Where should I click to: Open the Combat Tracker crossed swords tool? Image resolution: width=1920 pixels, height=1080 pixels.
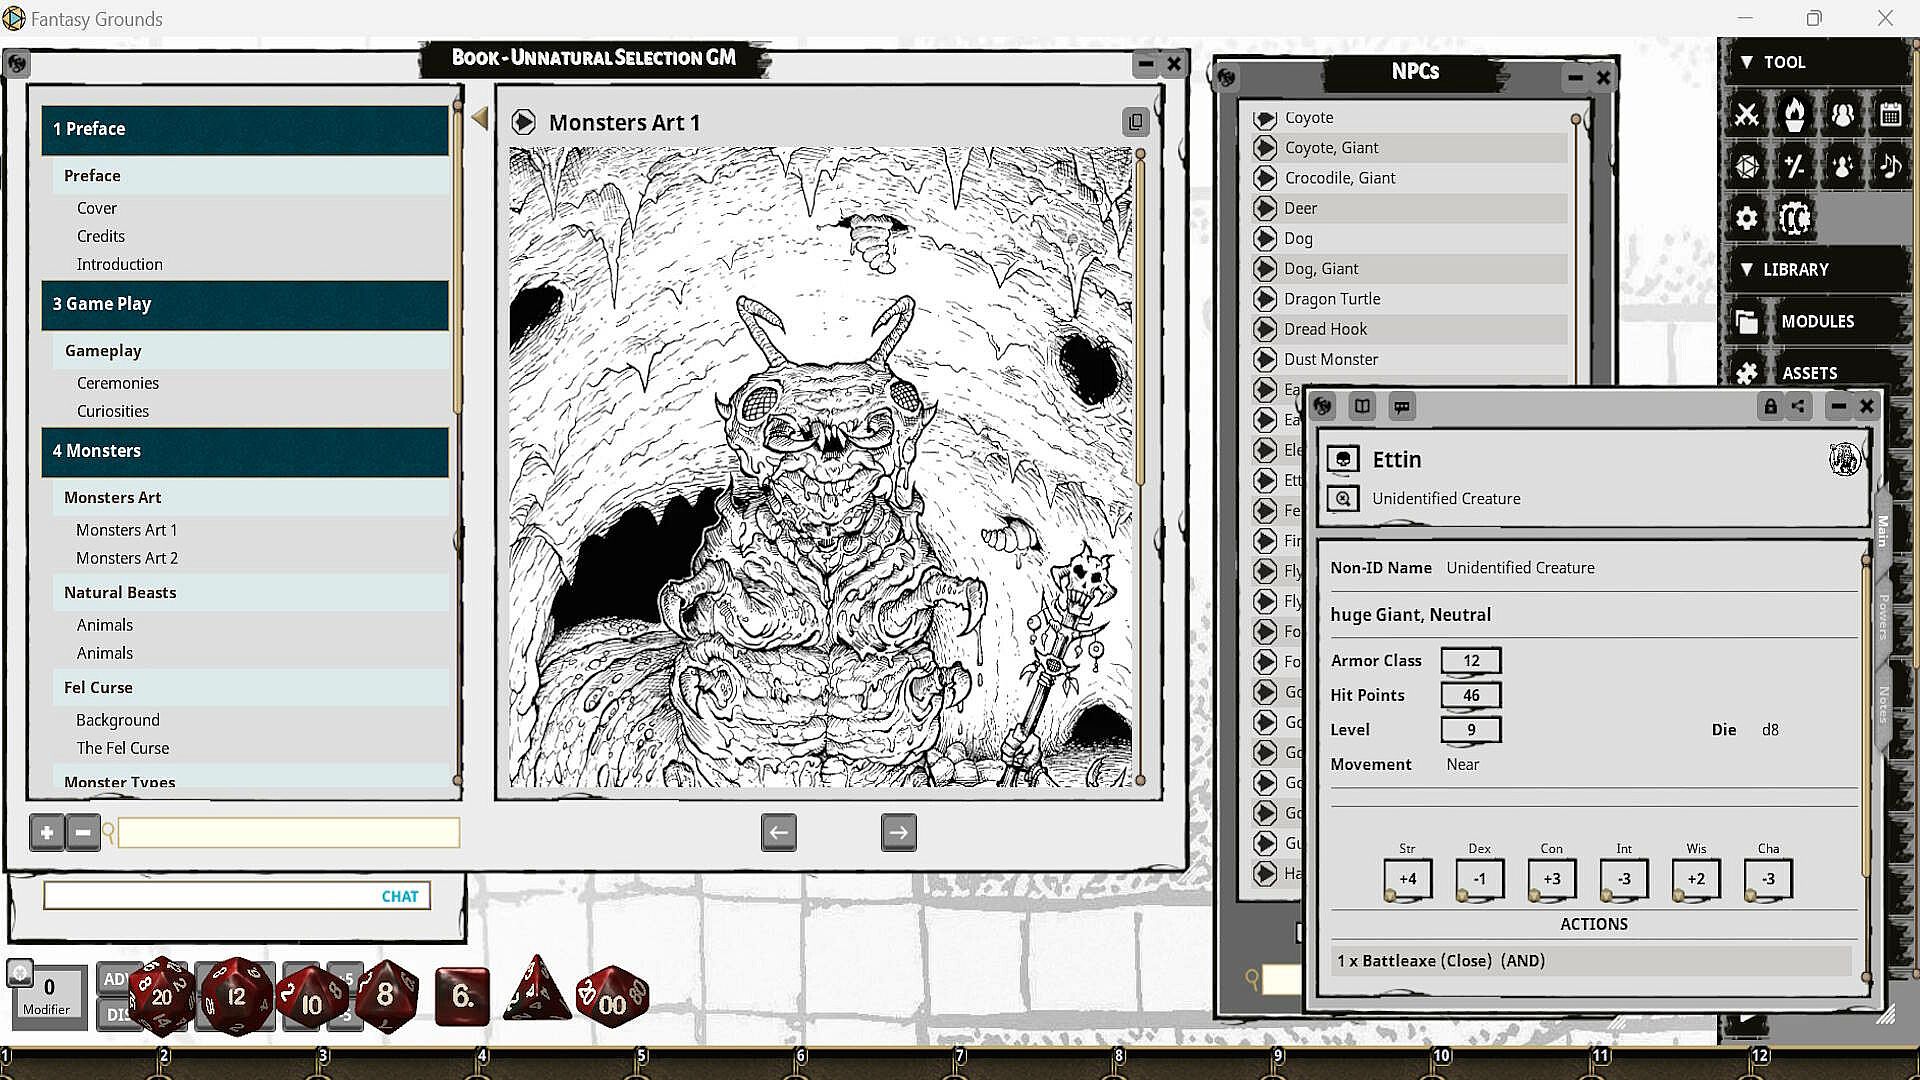pyautogui.click(x=1746, y=115)
